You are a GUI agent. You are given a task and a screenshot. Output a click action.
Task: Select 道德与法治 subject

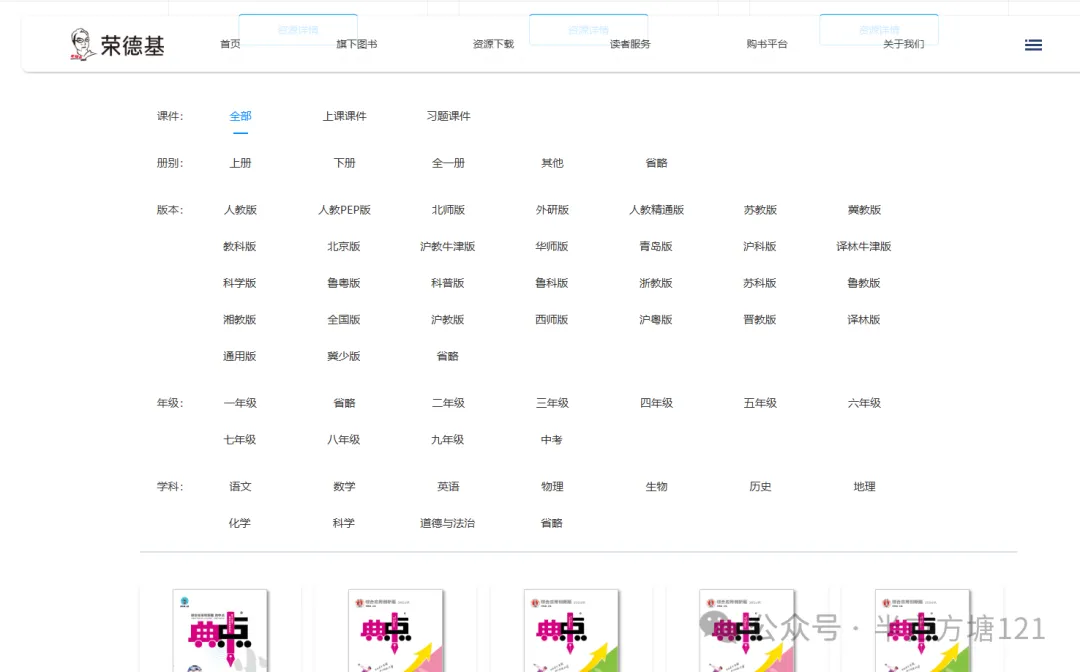coord(448,523)
